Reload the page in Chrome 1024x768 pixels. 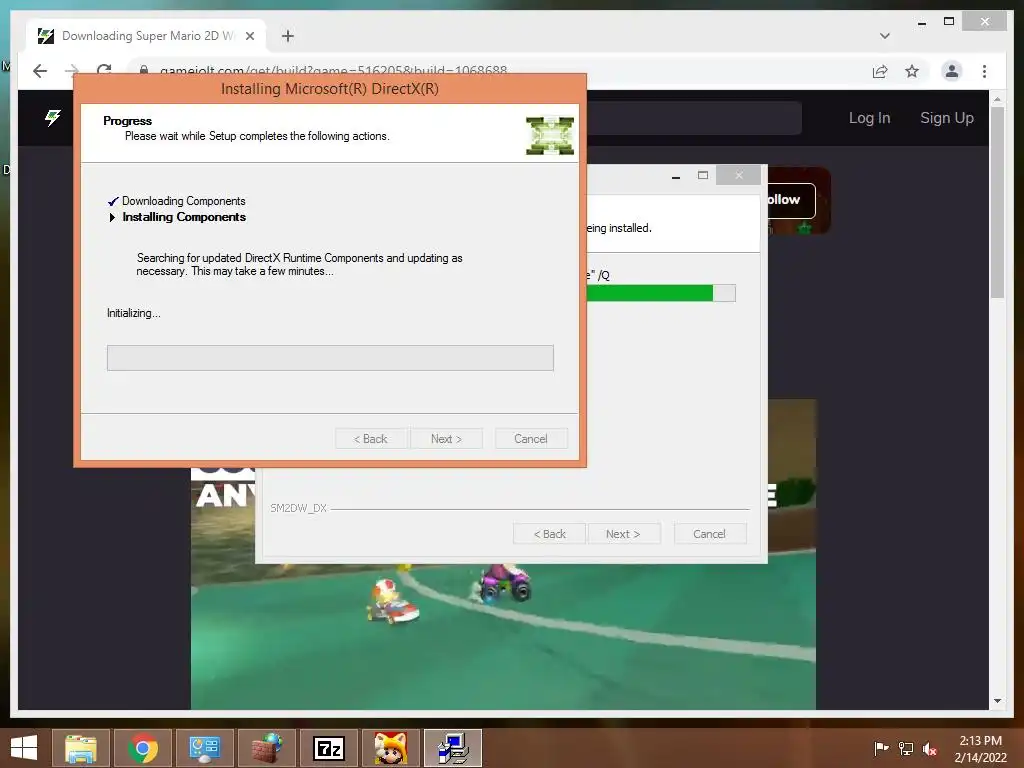104,69
